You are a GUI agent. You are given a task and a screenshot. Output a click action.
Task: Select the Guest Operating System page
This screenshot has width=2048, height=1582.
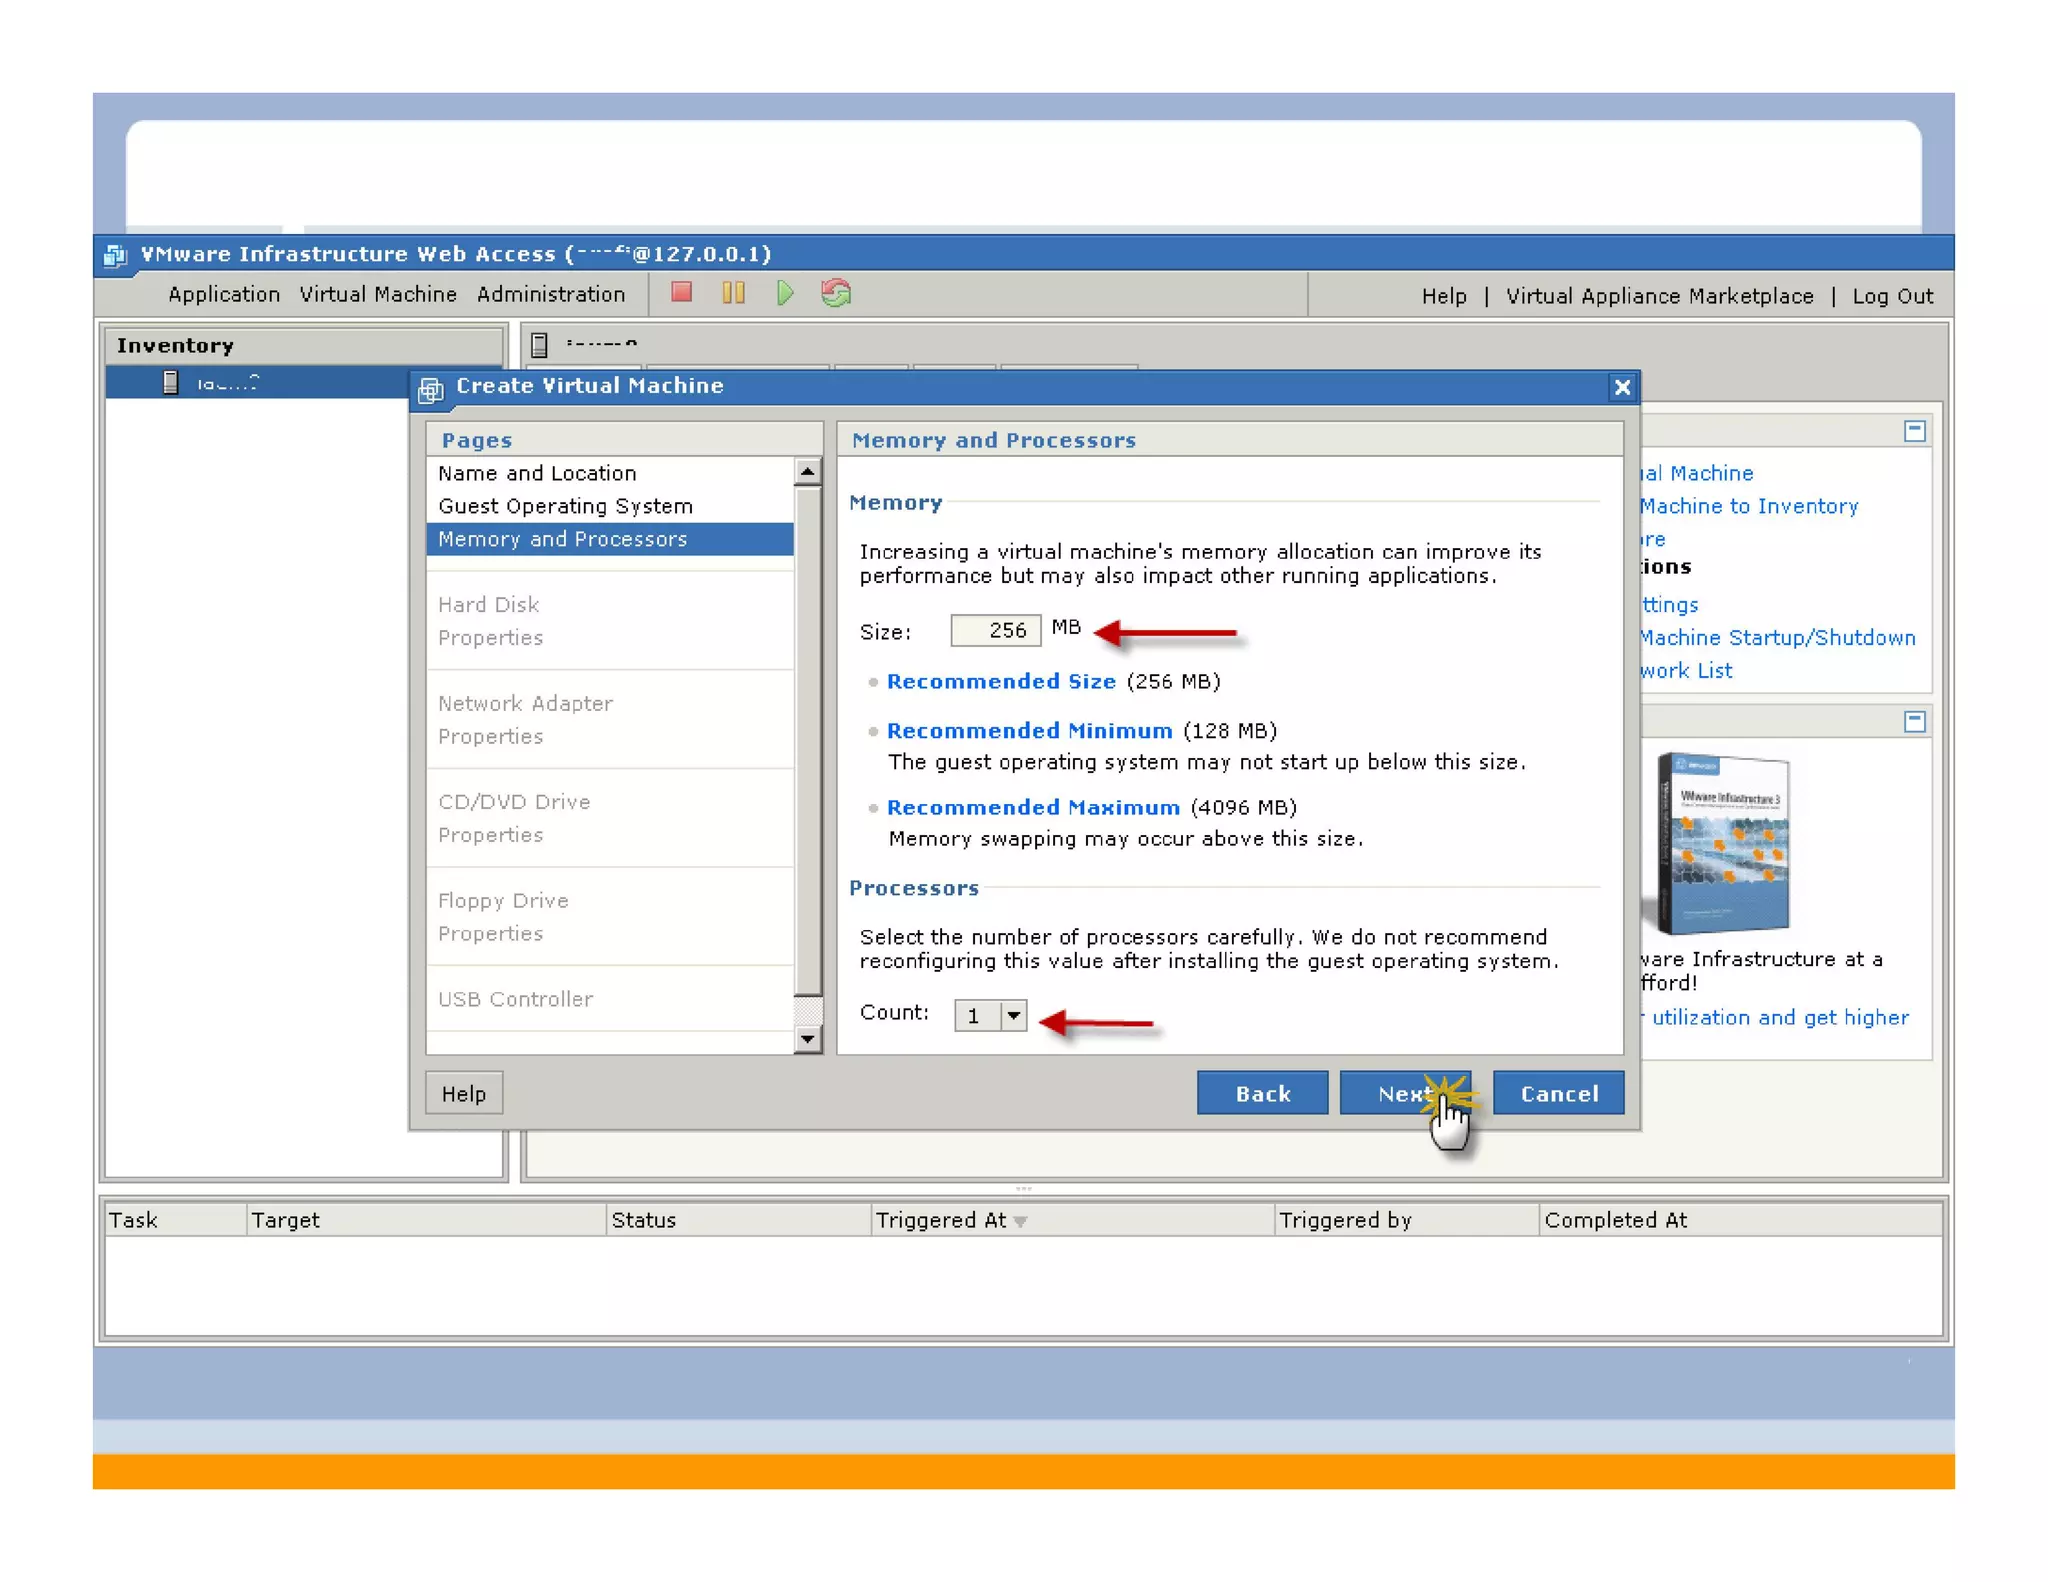565,506
